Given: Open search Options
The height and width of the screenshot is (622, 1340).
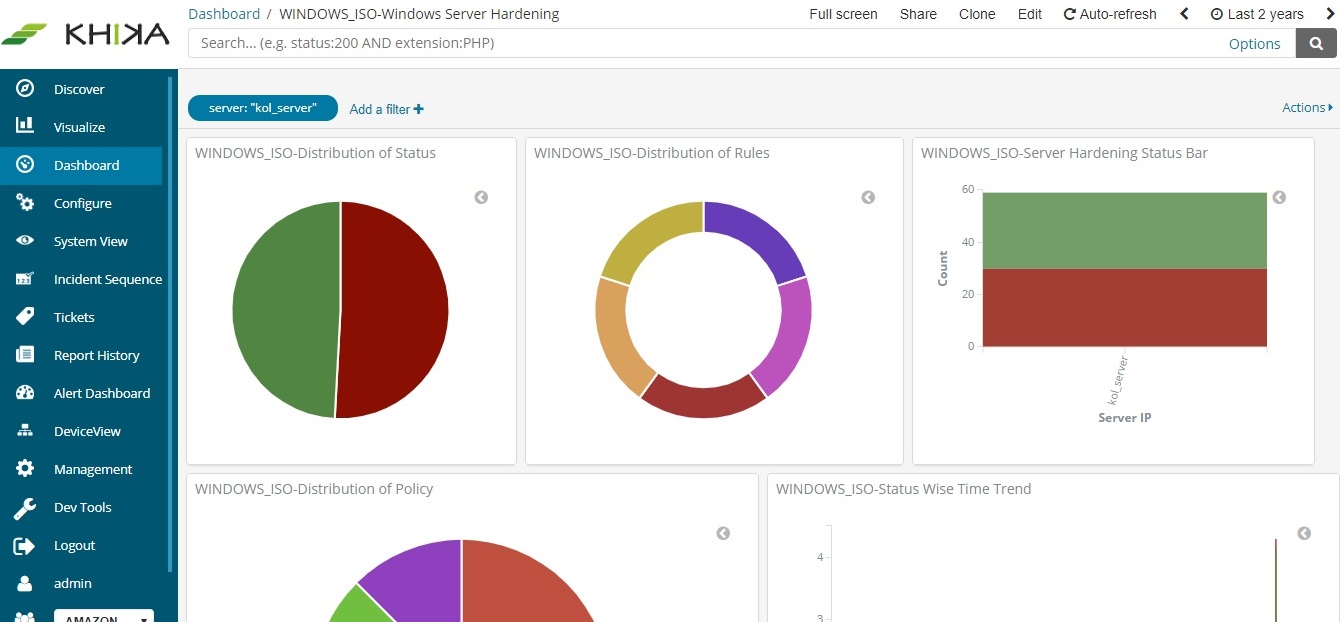Looking at the screenshot, I should pyautogui.click(x=1254, y=43).
